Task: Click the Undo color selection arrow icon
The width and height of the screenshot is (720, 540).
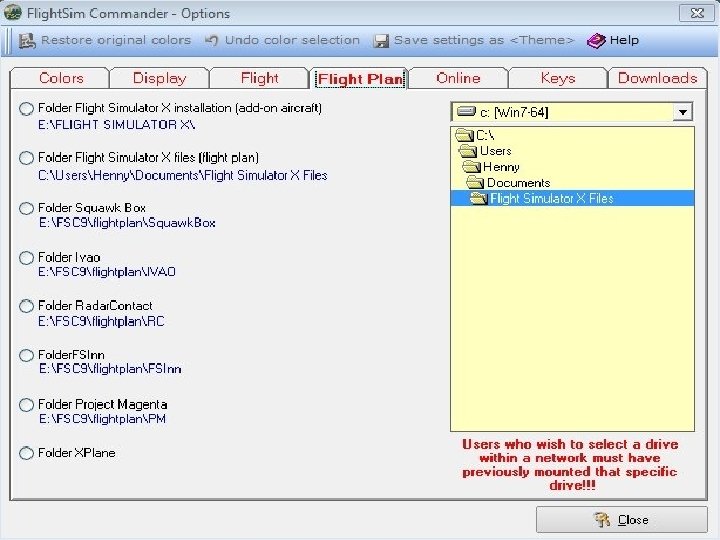Action: (211, 40)
